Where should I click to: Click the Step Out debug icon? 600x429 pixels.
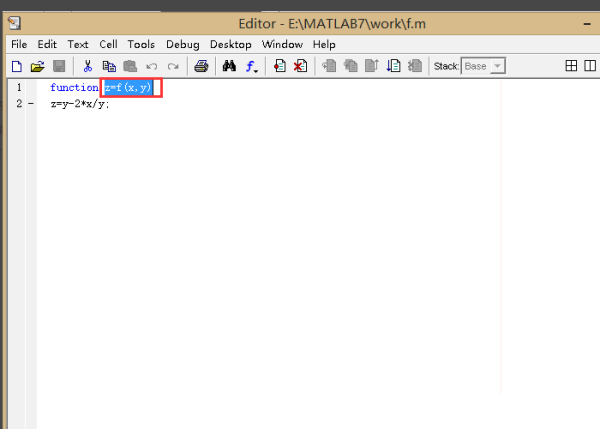(x=372, y=66)
